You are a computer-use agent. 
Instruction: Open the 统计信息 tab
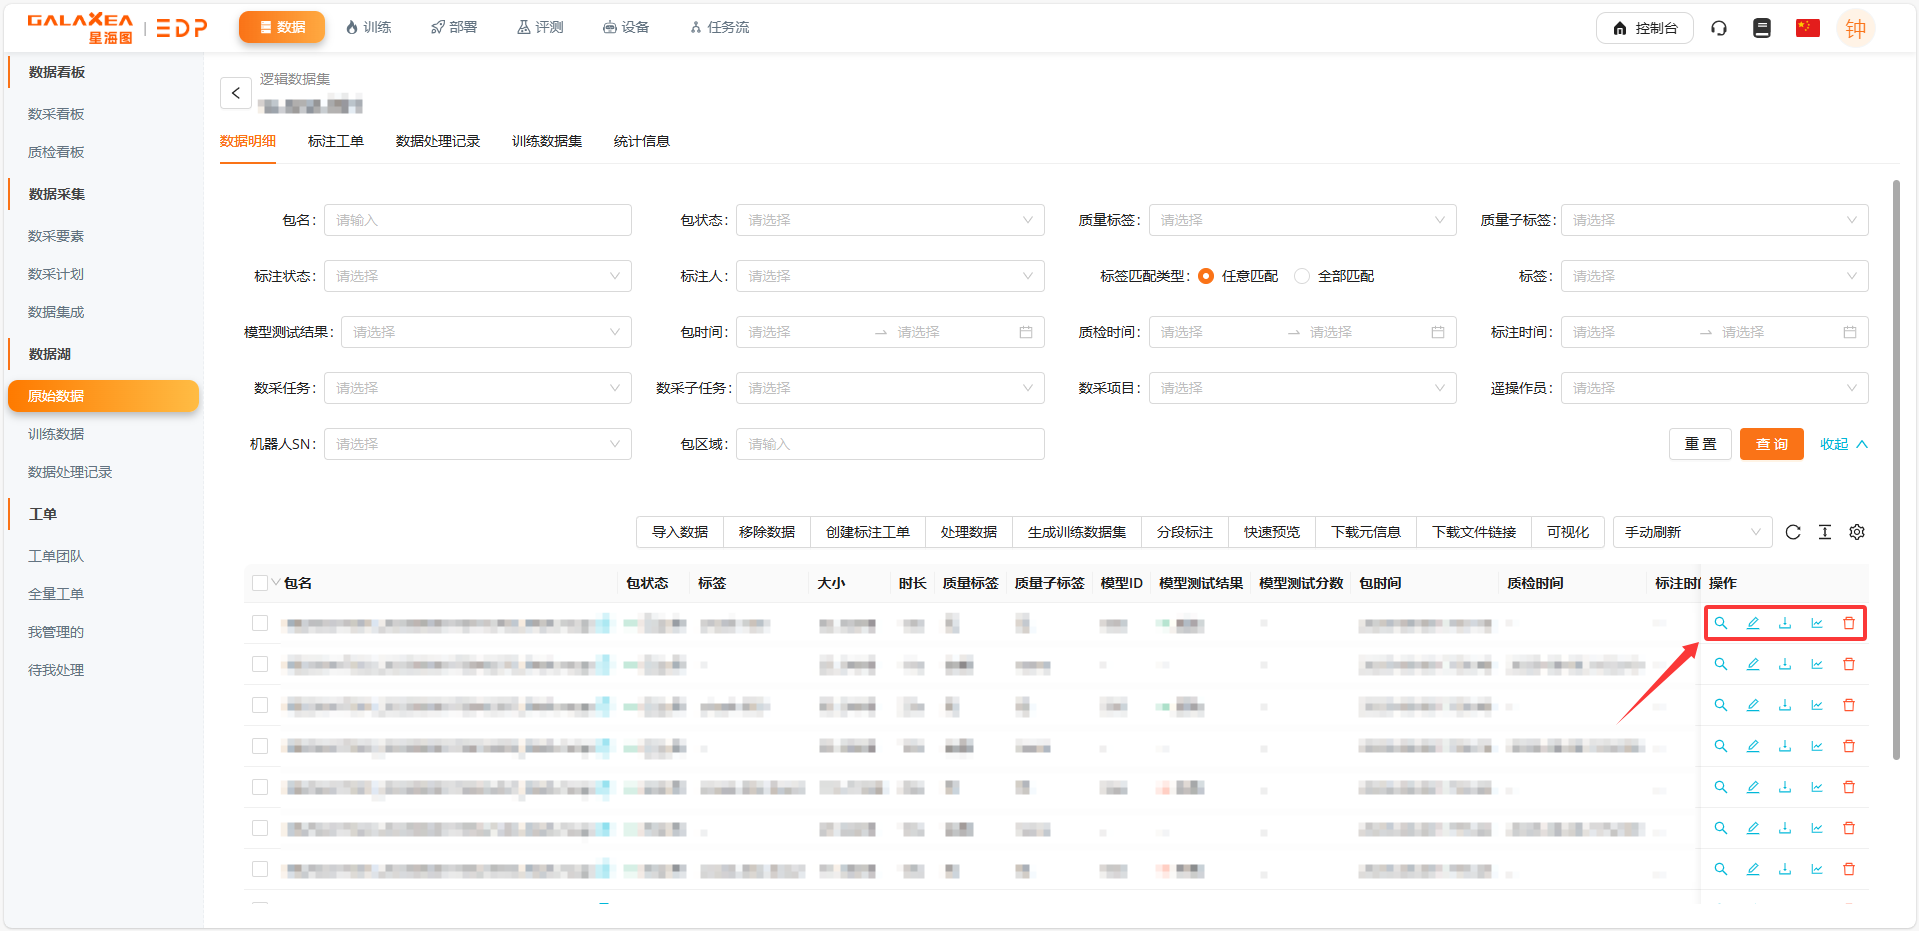point(641,141)
